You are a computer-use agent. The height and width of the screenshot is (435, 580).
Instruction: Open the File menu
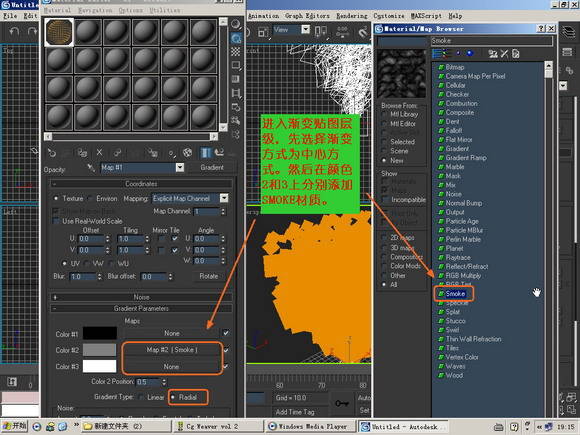pos(10,16)
